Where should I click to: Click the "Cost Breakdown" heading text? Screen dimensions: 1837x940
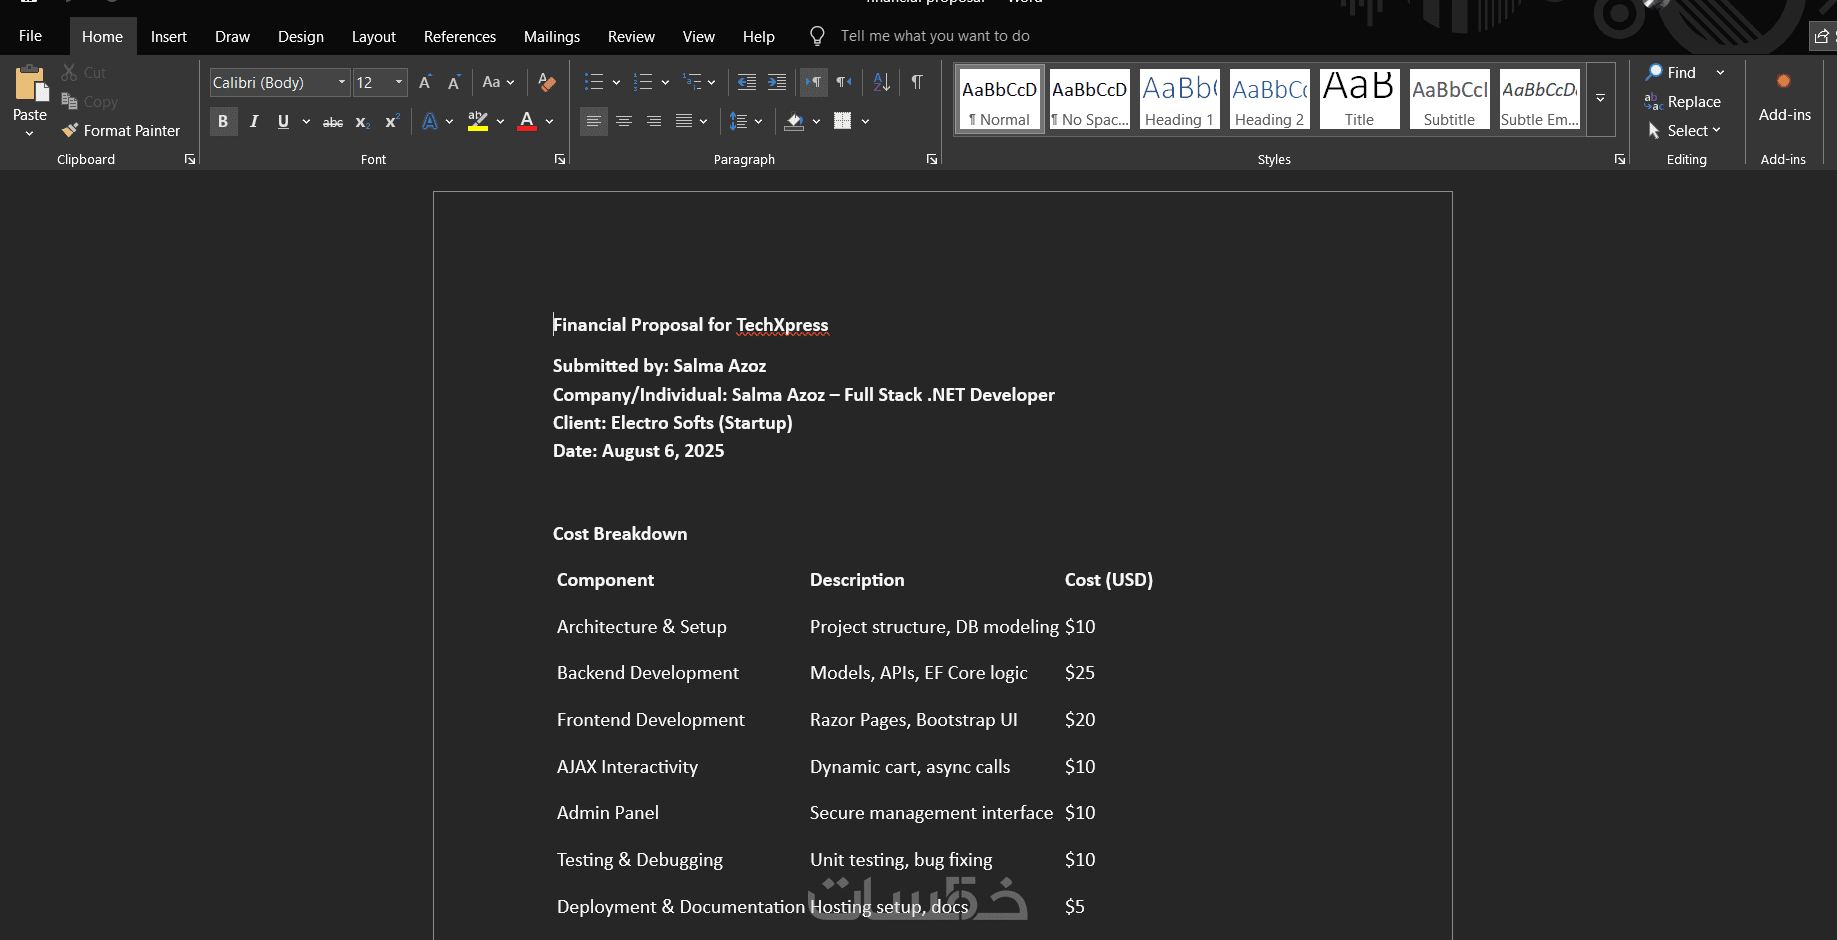coord(620,534)
